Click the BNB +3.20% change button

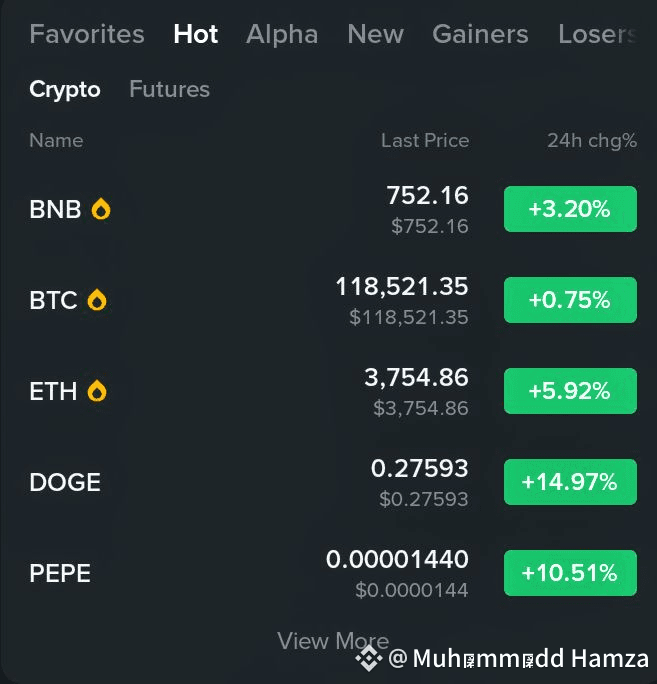[570, 209]
